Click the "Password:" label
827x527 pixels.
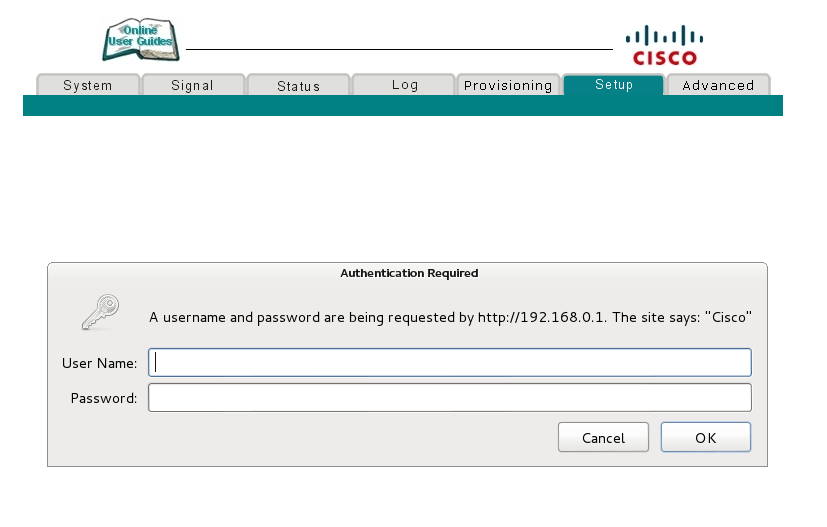(104, 398)
